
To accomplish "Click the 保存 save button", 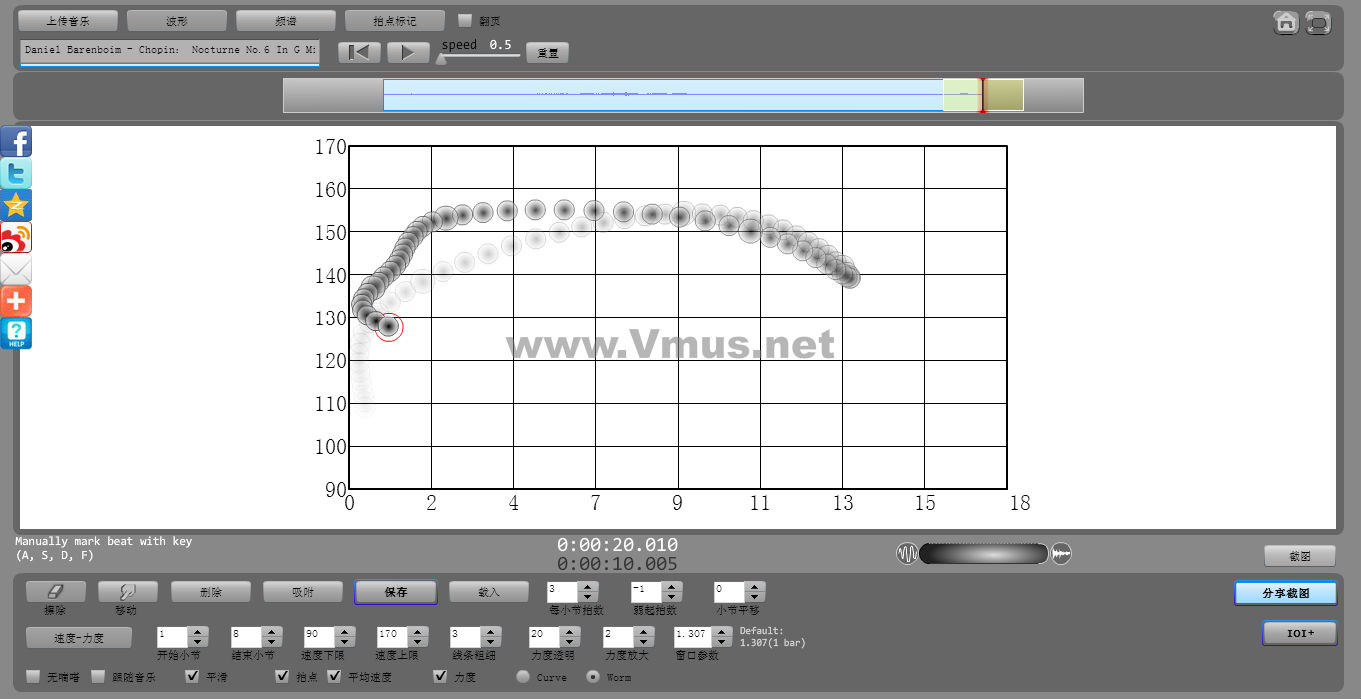I will pyautogui.click(x=395, y=592).
